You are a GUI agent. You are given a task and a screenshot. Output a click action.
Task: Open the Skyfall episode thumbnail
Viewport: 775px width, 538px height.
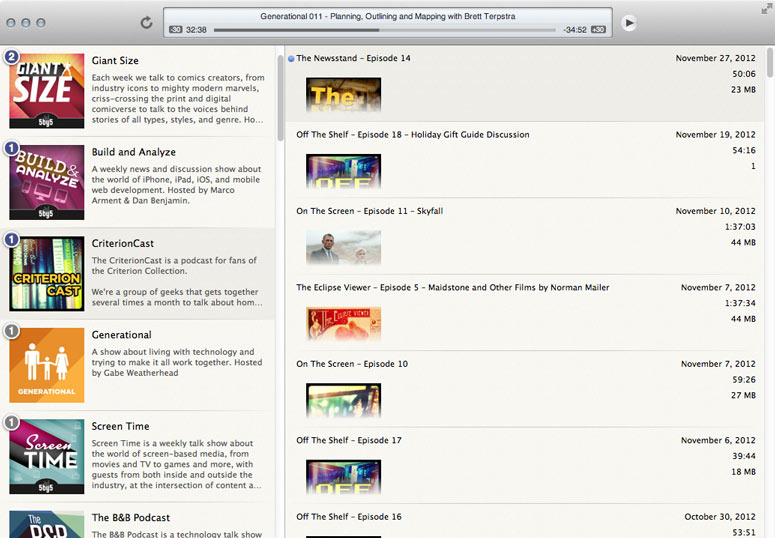coord(343,248)
